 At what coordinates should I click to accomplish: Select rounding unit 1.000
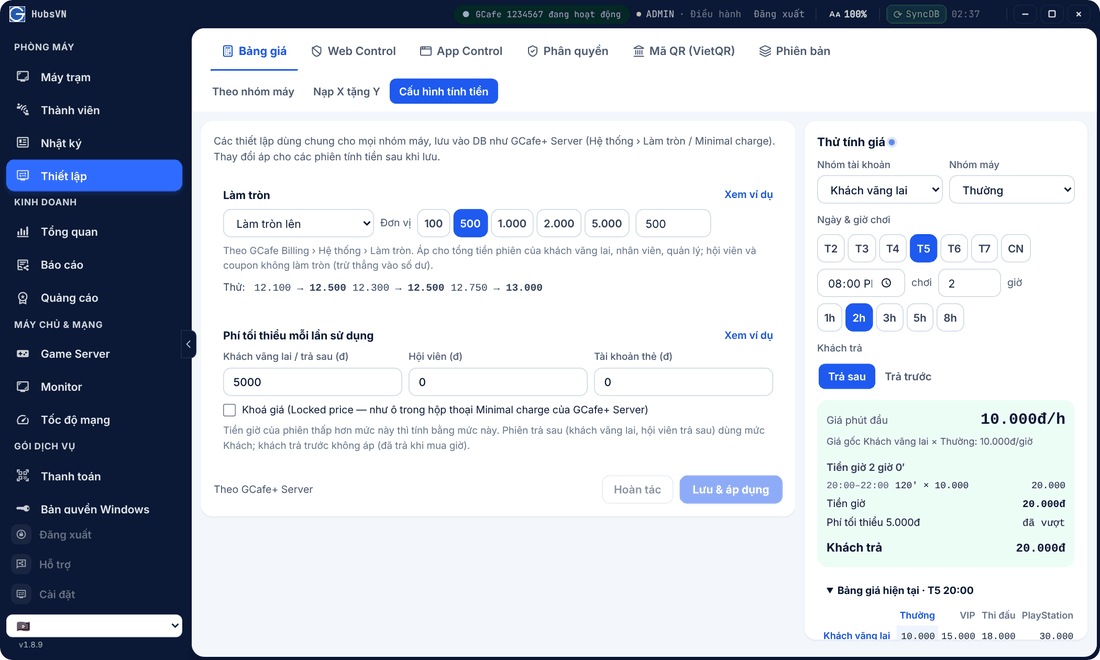(512, 224)
